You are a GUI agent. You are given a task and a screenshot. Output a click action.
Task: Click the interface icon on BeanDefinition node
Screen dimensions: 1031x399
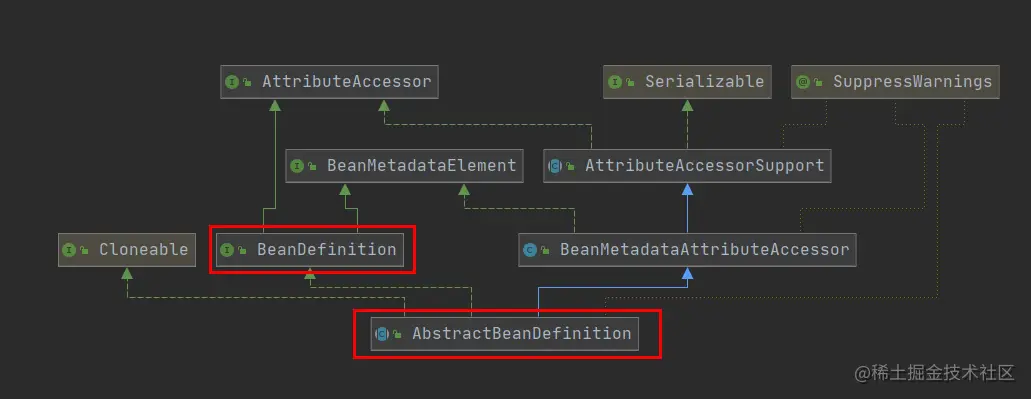tap(227, 250)
